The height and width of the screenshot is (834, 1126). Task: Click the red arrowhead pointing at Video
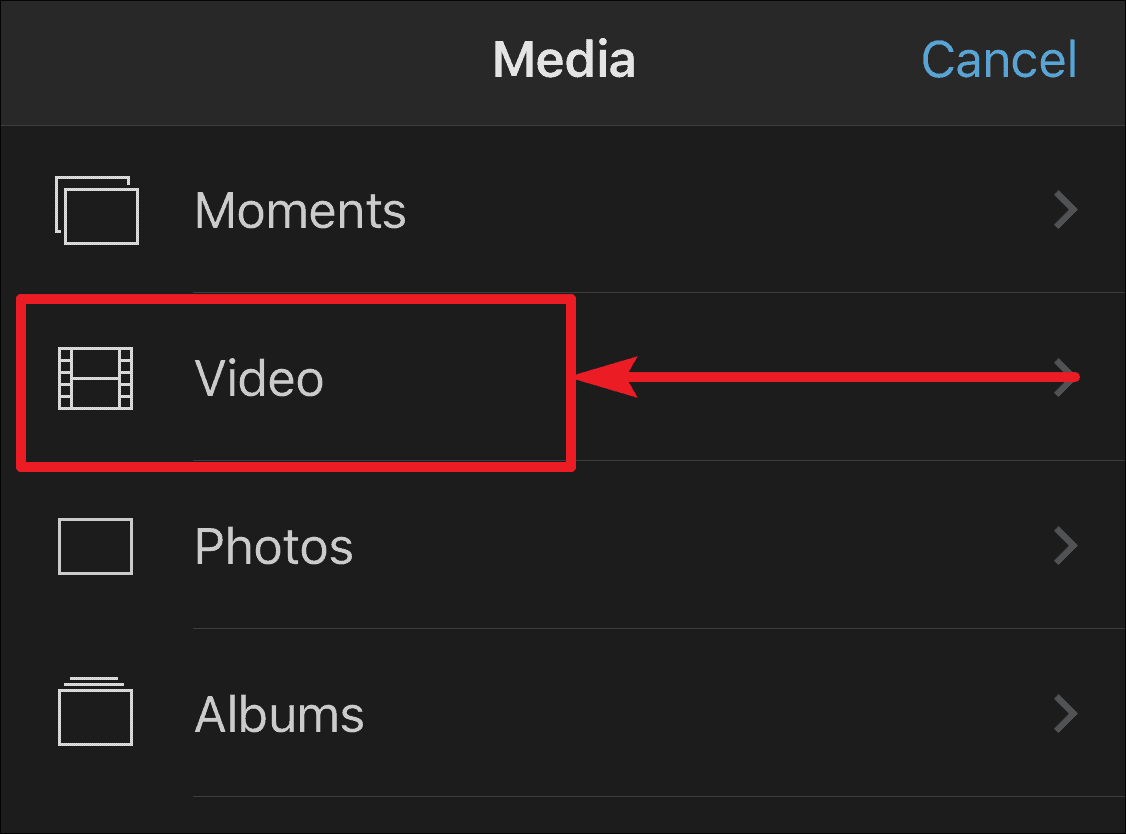[x=607, y=377]
